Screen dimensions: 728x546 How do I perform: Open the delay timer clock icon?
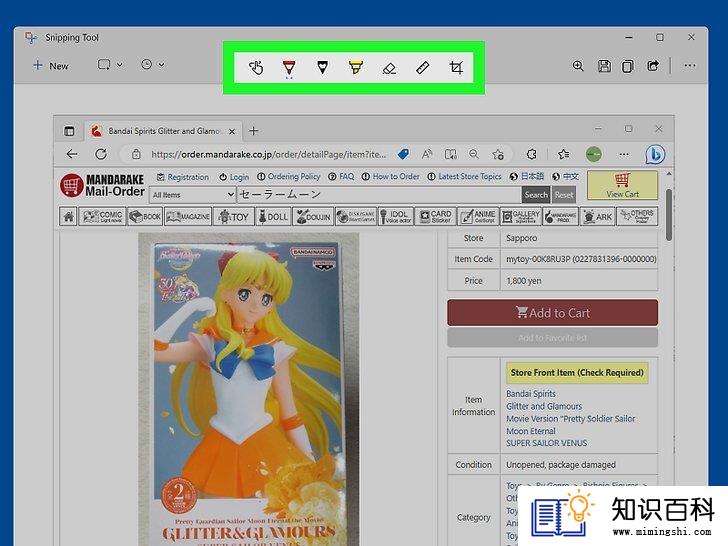[146, 65]
